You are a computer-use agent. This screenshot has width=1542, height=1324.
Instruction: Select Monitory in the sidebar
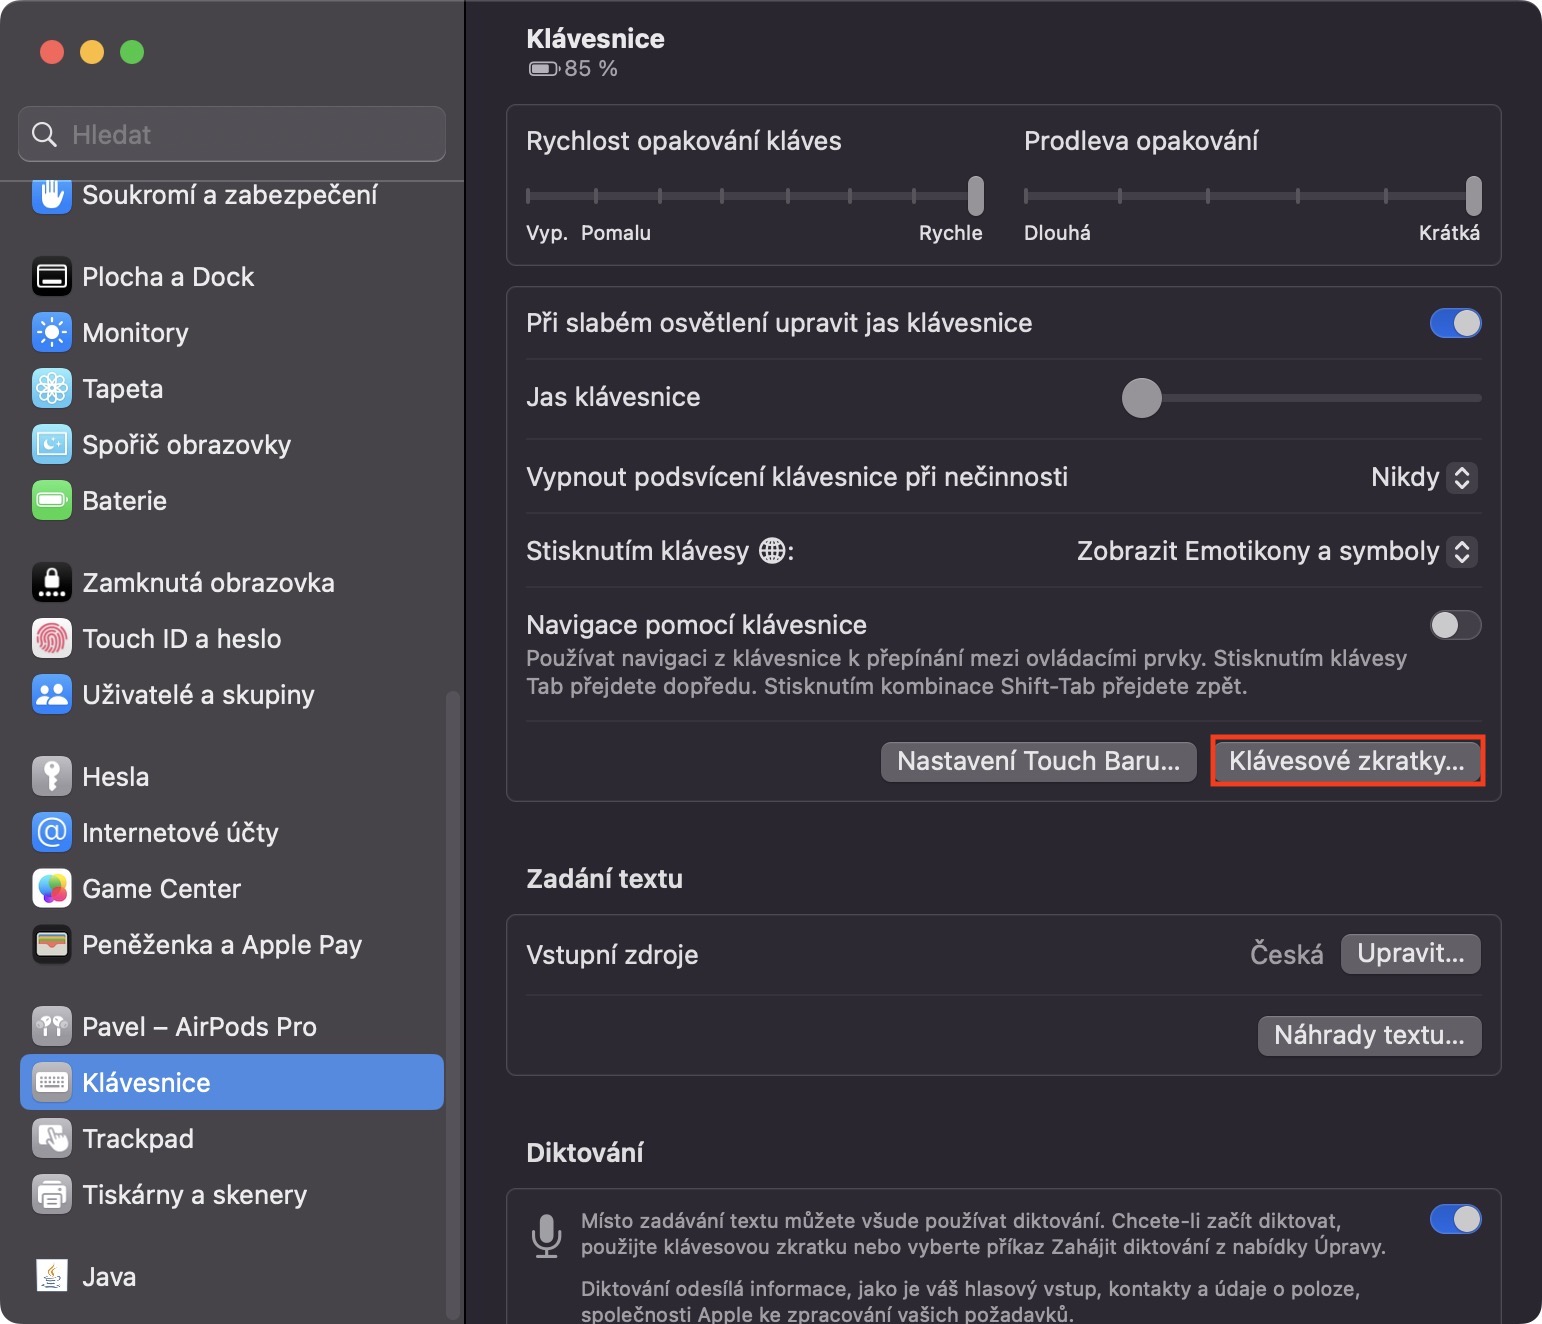pos(135,333)
